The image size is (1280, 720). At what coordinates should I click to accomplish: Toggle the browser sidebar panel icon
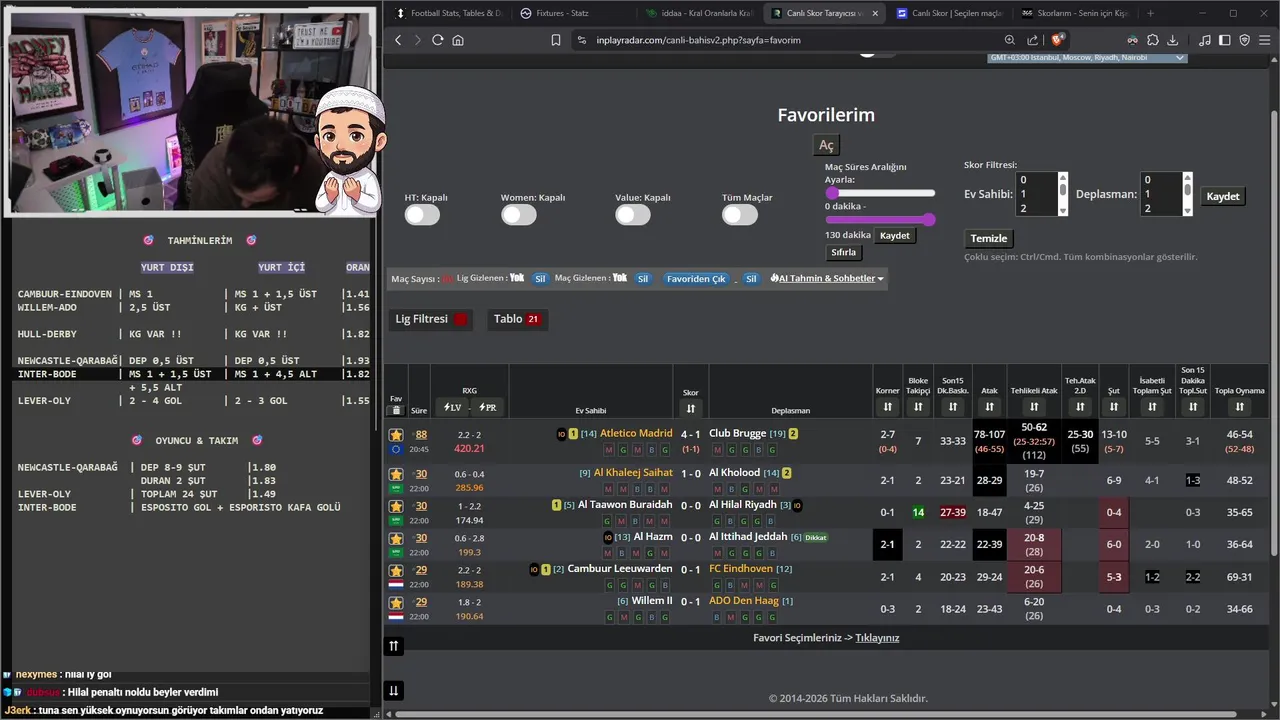coord(1225,40)
